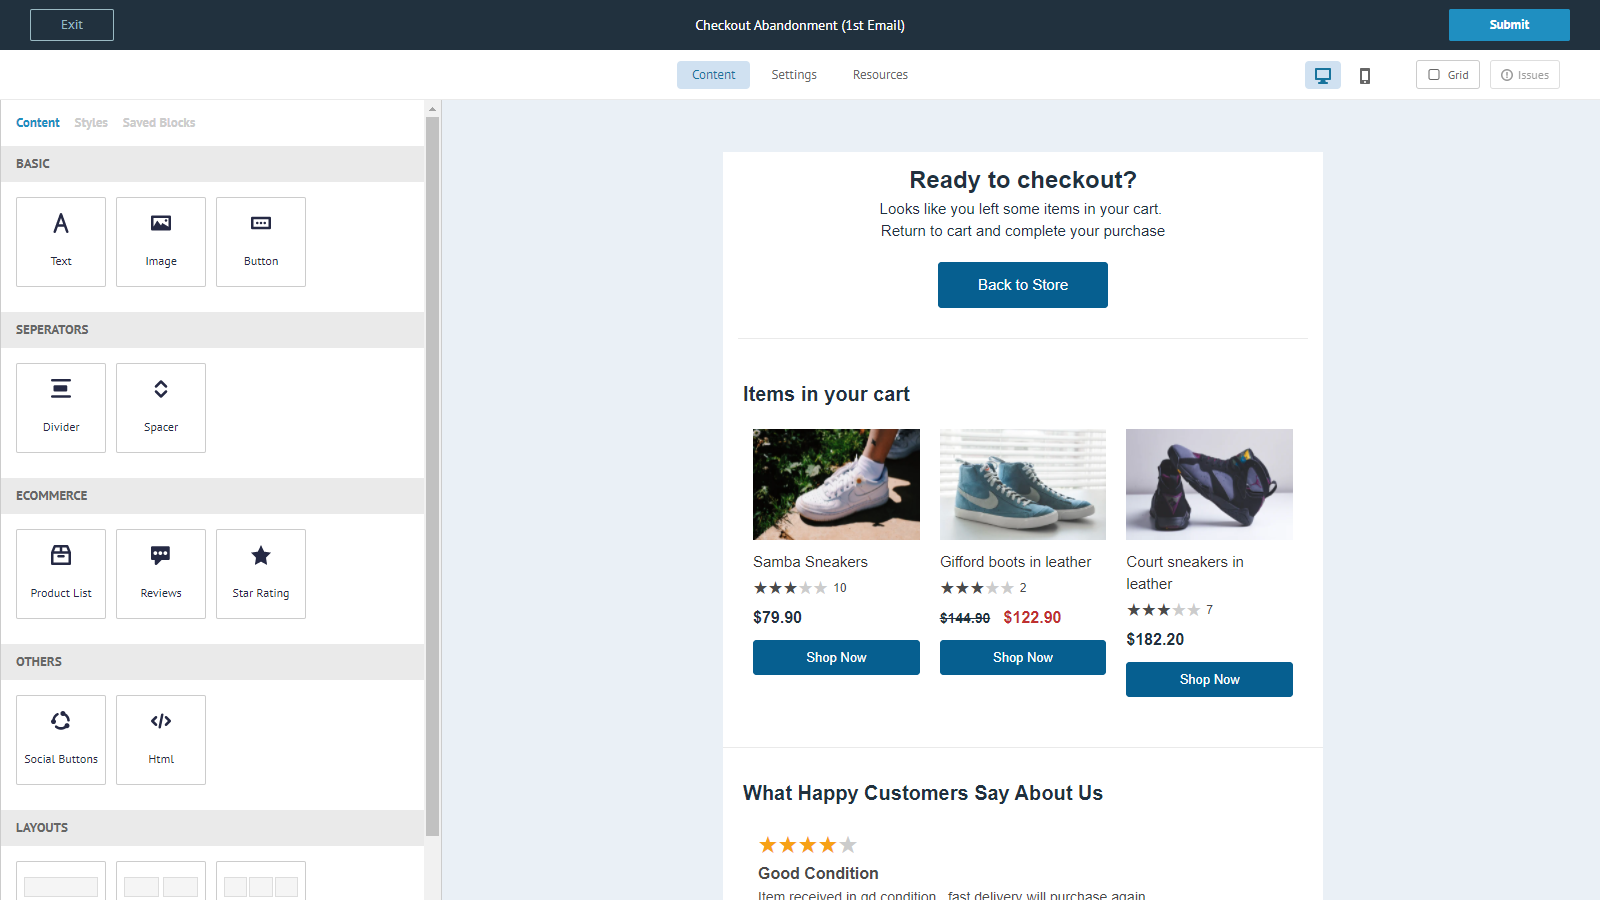Click the Exit button
This screenshot has height=900, width=1600.
tap(72, 25)
